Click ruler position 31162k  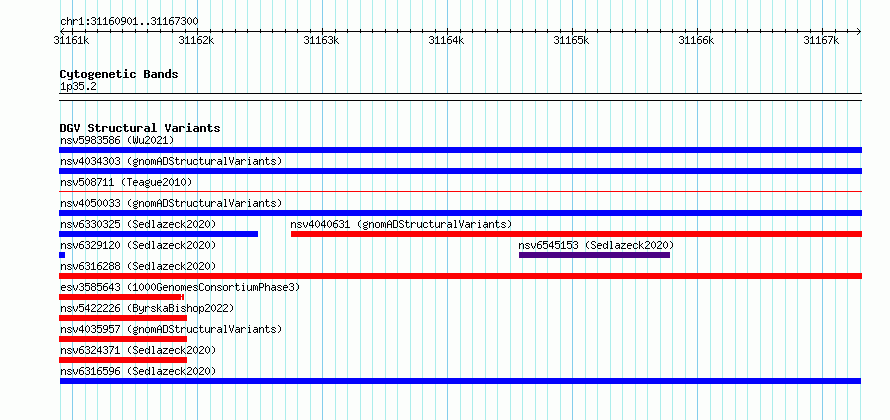196,40
